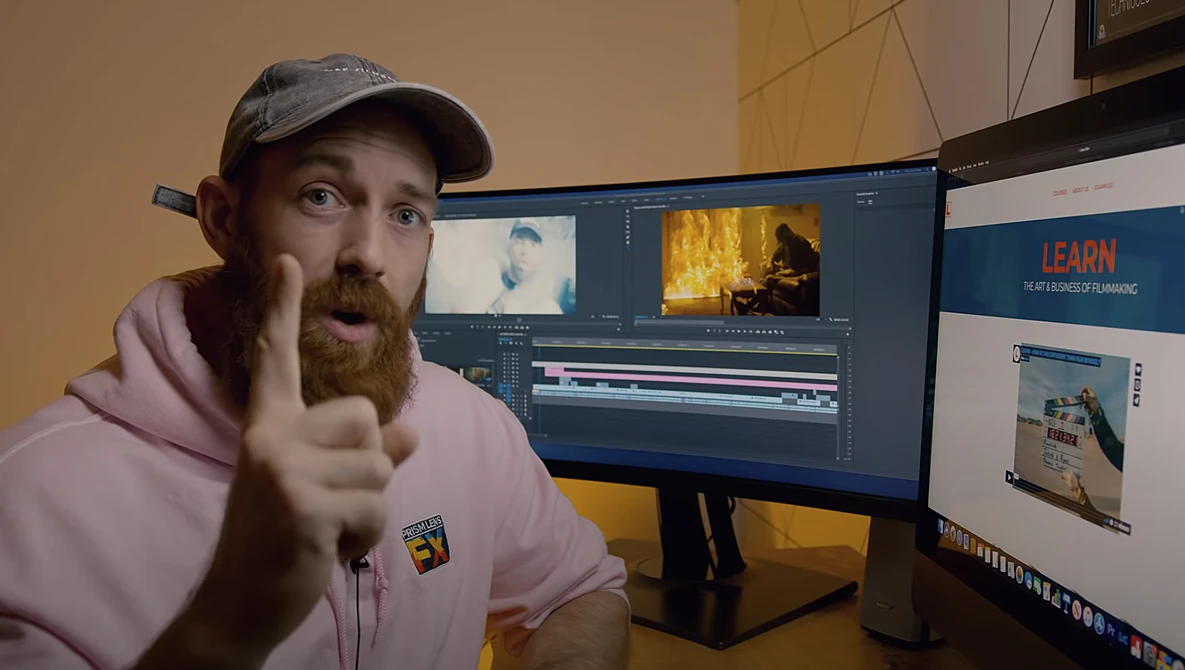Click the uploader avatar on the video

tap(1016, 354)
